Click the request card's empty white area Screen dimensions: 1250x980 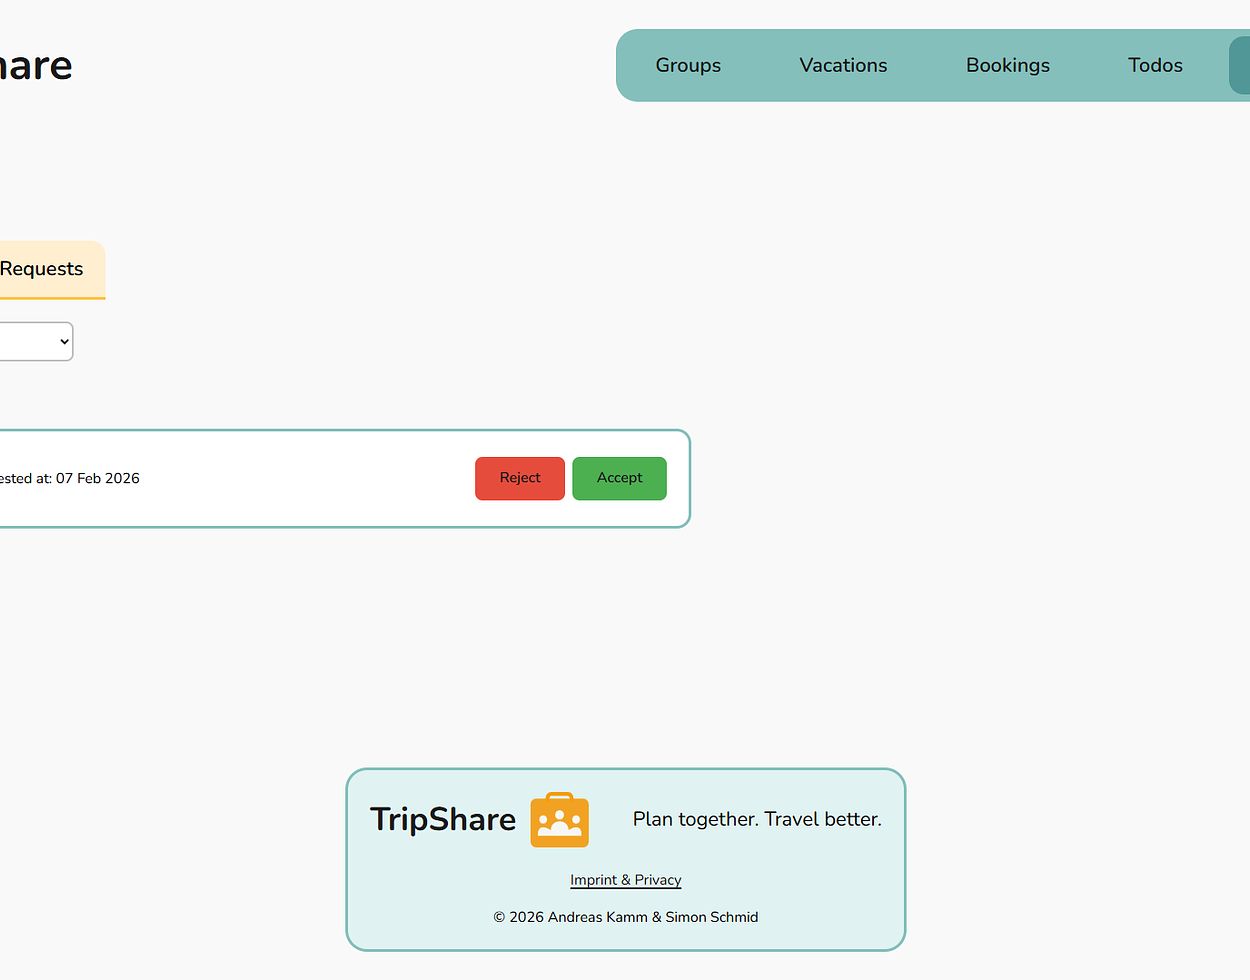coord(300,479)
